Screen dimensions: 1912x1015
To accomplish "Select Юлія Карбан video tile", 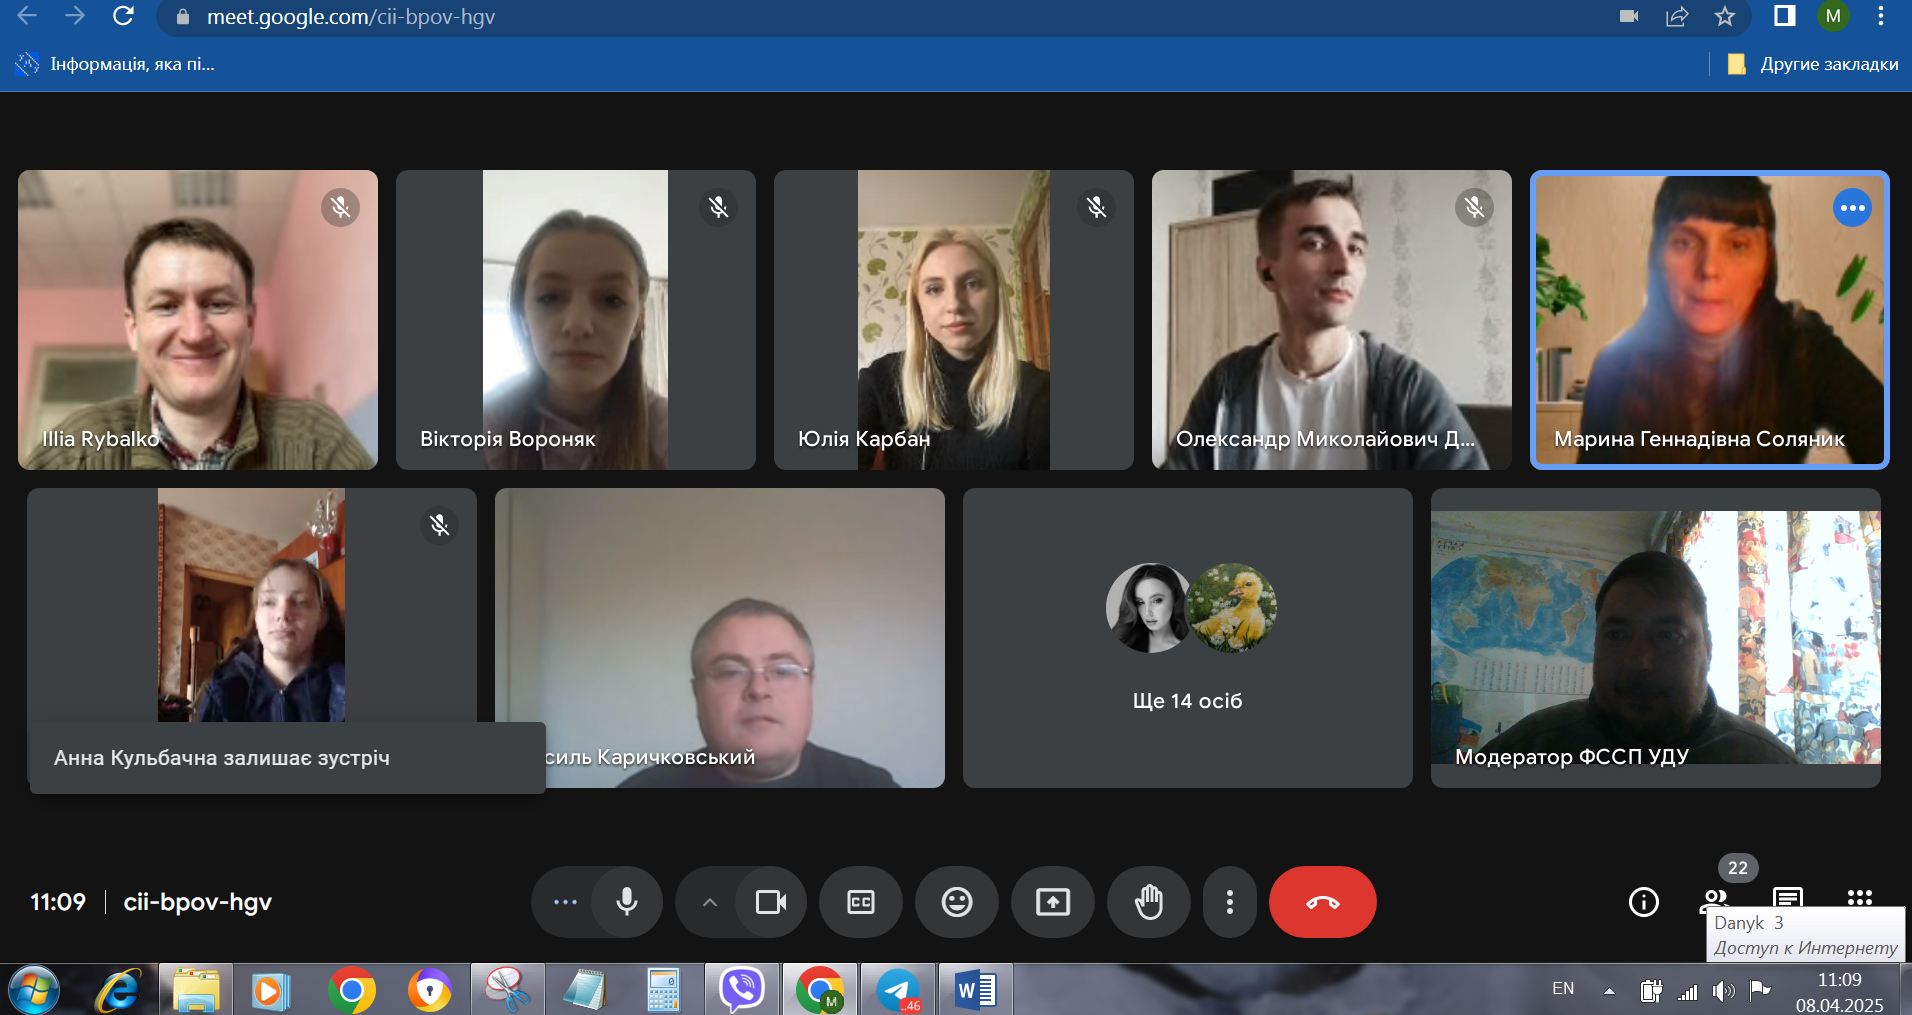I will point(954,320).
